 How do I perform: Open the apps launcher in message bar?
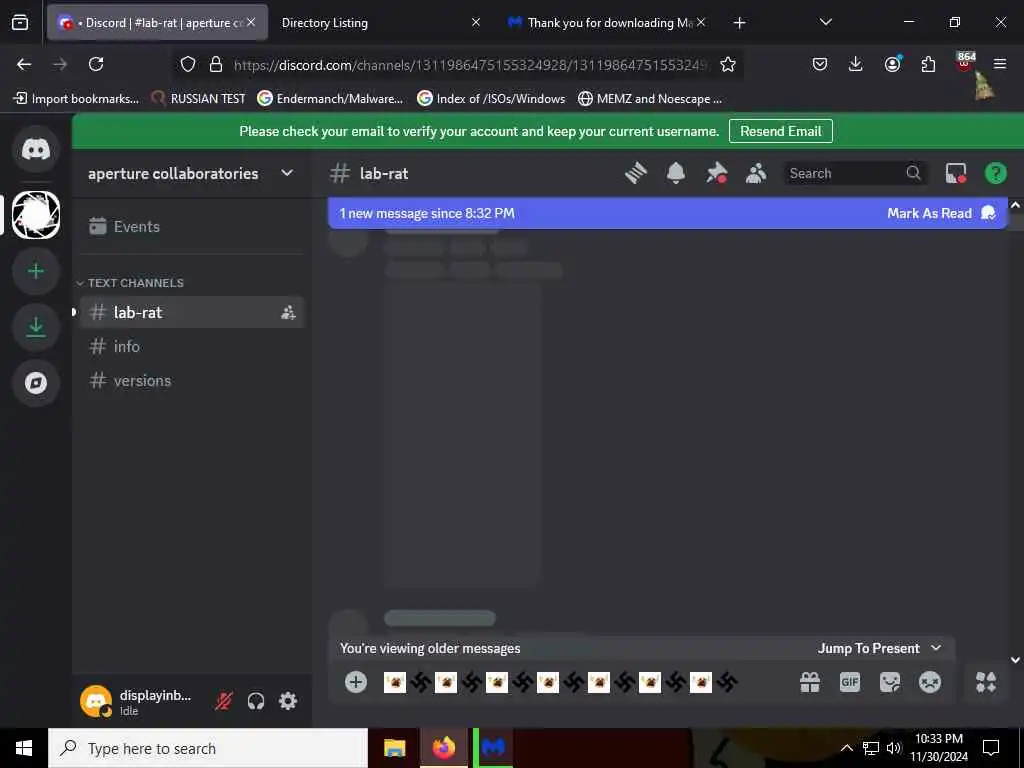click(x=985, y=682)
